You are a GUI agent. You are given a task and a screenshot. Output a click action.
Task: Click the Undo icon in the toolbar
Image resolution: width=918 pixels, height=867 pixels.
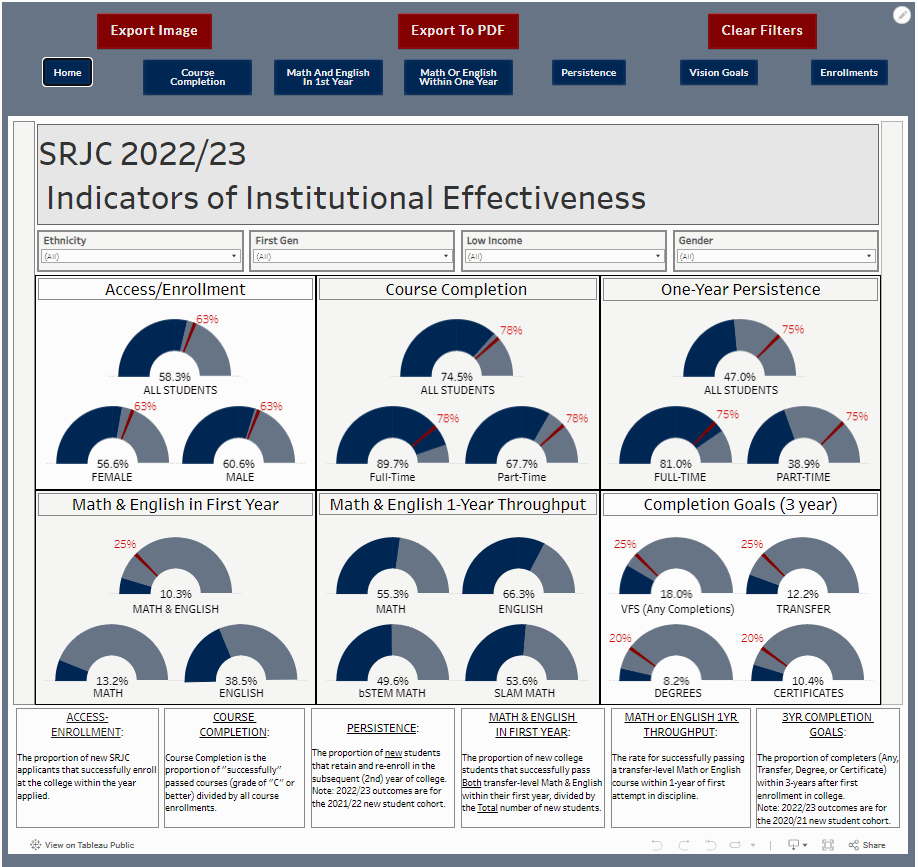(657, 845)
